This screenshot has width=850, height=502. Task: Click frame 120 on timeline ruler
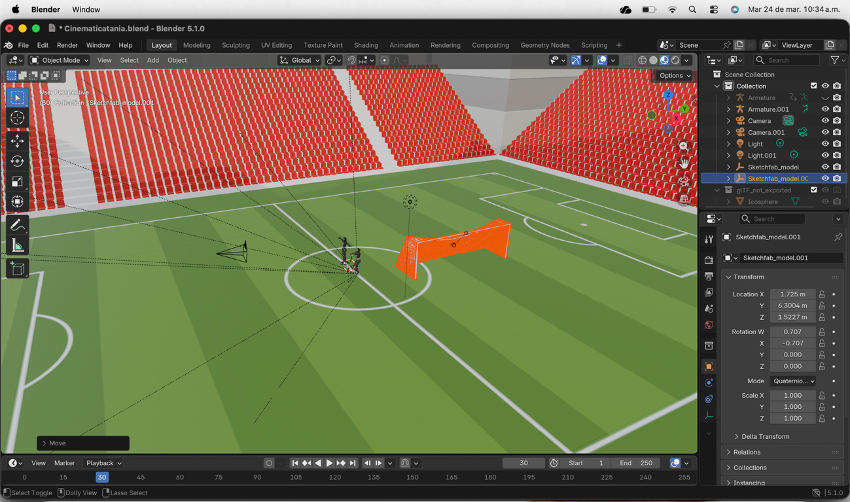(x=335, y=478)
